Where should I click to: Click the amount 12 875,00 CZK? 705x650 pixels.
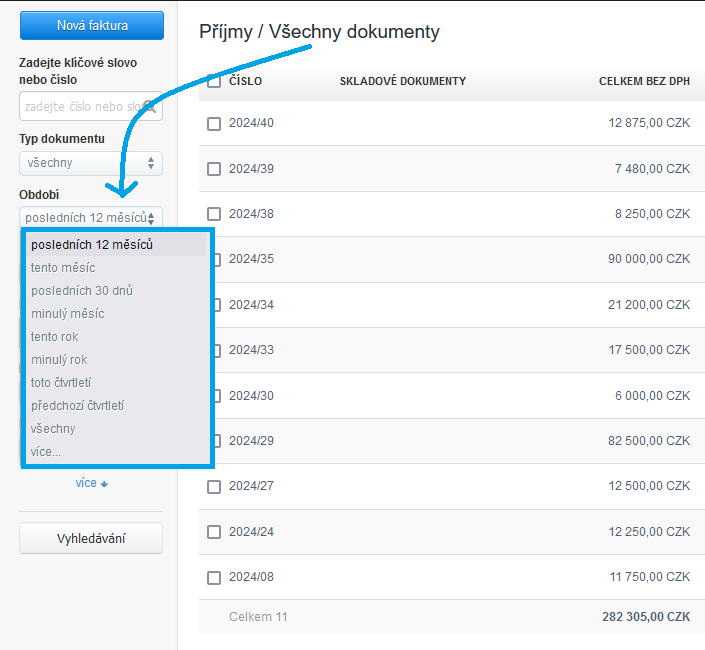[x=649, y=123]
